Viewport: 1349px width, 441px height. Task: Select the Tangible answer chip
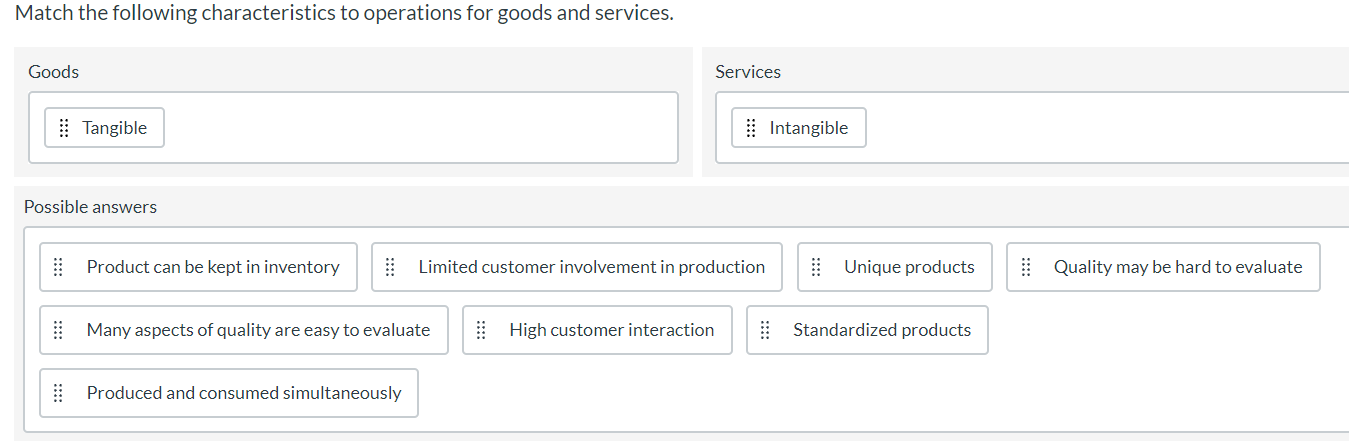click(114, 128)
